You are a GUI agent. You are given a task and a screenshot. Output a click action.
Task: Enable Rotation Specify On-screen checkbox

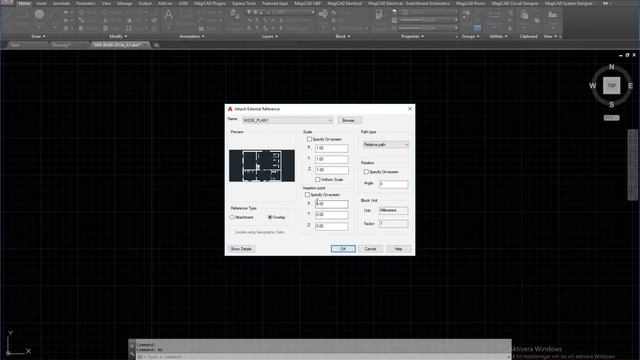[x=366, y=172]
